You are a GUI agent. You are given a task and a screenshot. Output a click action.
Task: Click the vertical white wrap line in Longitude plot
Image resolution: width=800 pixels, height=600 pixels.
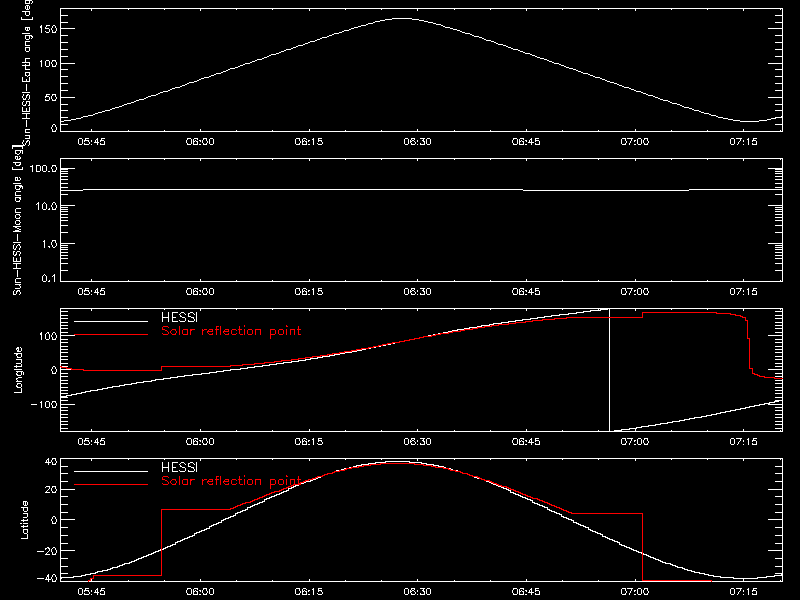coord(609,370)
